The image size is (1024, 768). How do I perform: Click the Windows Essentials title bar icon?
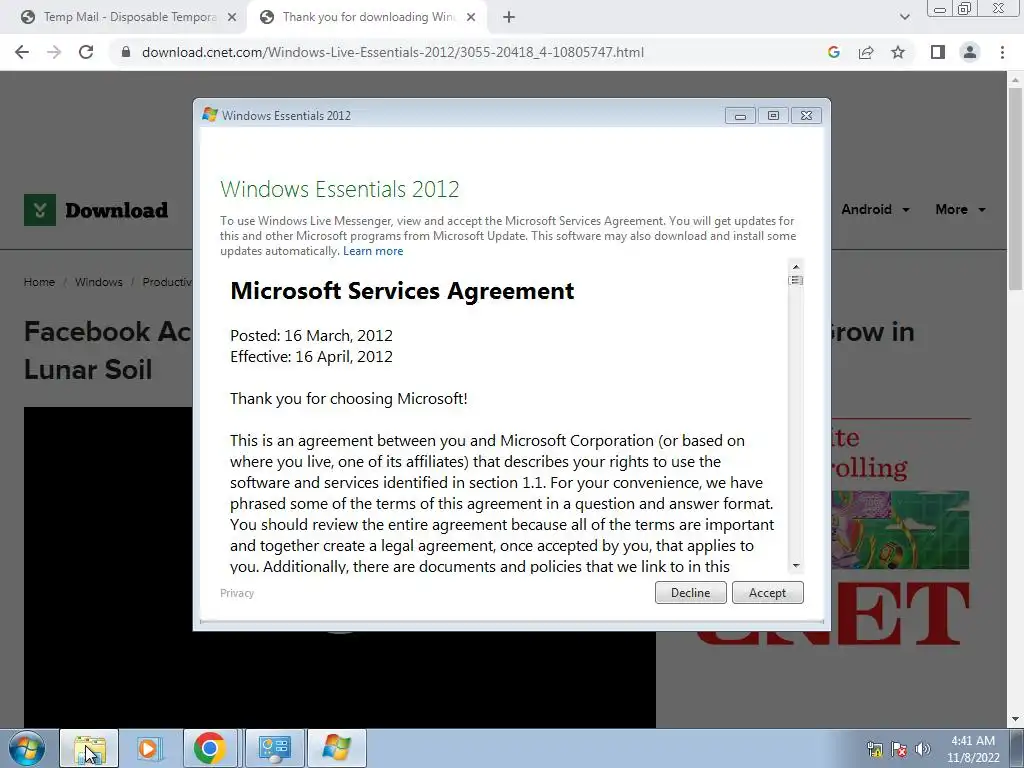tap(210, 115)
